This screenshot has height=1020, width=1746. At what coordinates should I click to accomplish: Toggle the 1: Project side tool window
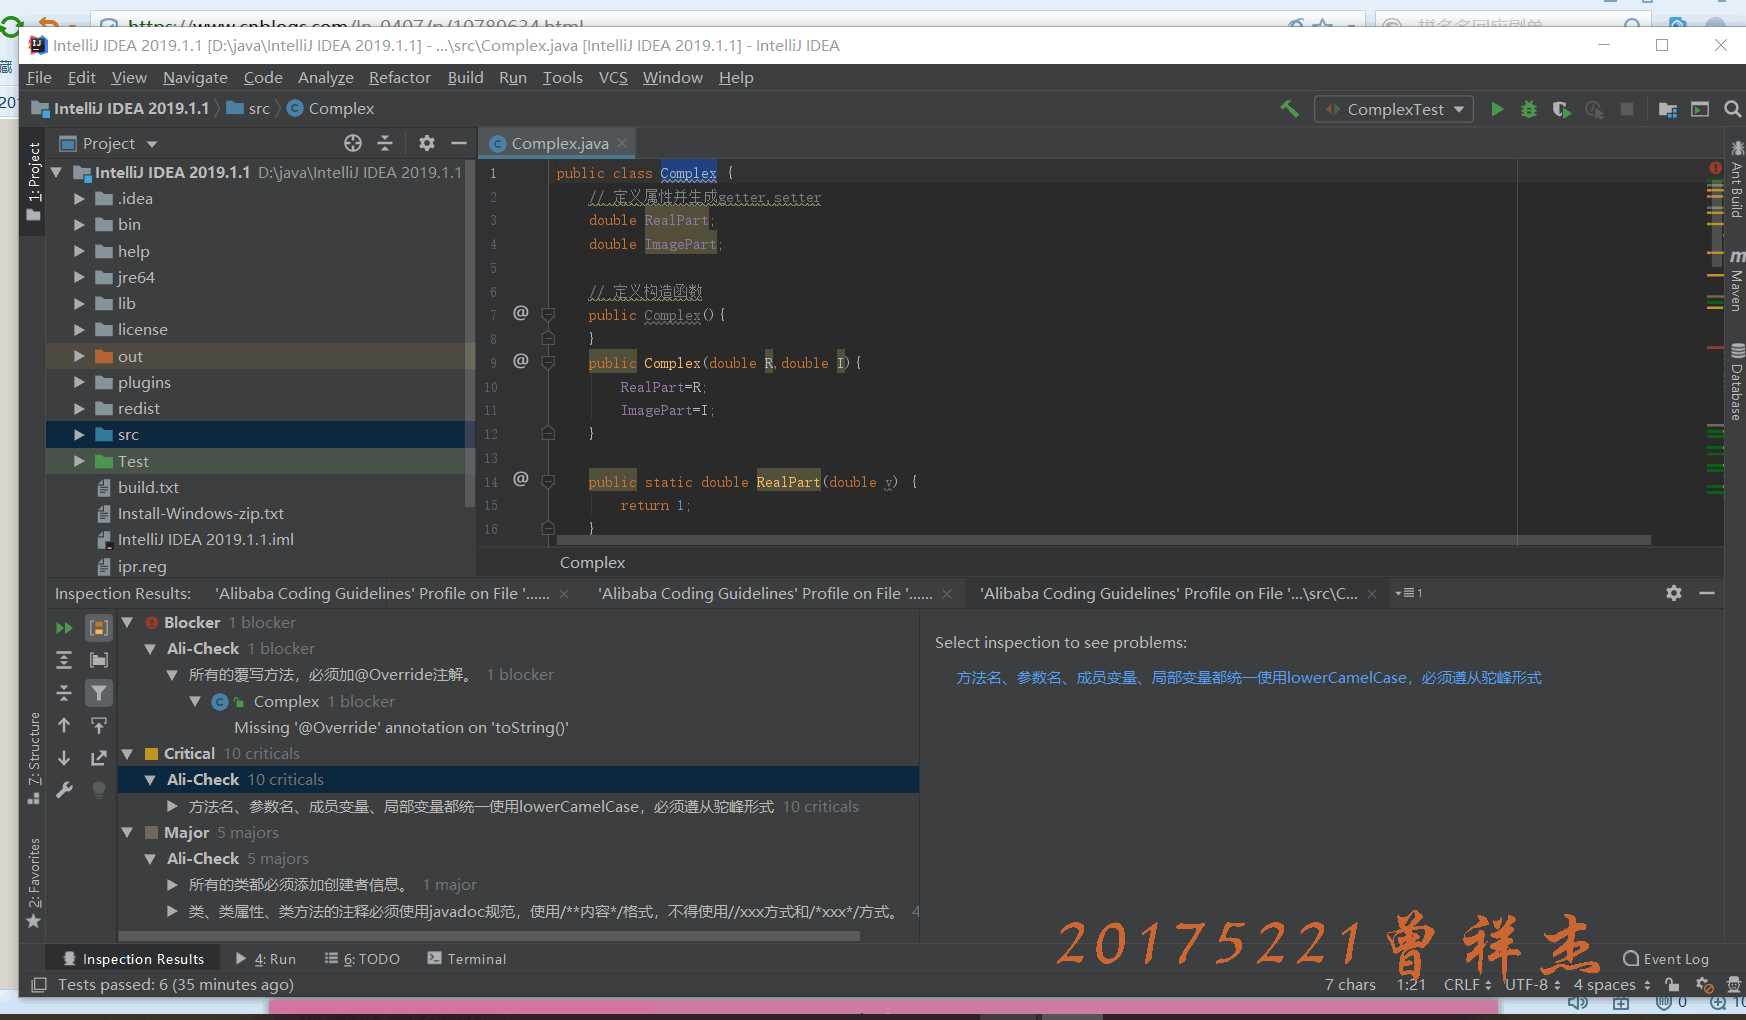coord(33,181)
